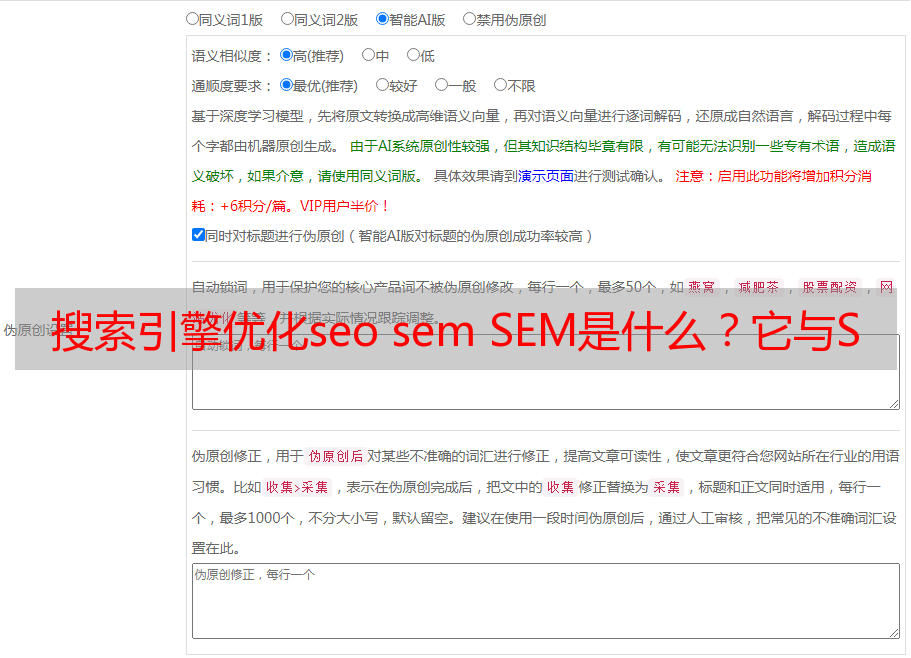
Task: Set 通顺度要求 to 不限
Action: (x=500, y=85)
